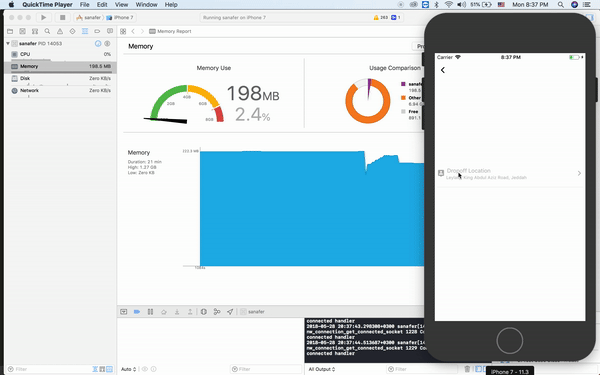The width and height of the screenshot is (600, 375).
Task: Open the Issue navigator warning triangle icon
Action: point(60,31)
